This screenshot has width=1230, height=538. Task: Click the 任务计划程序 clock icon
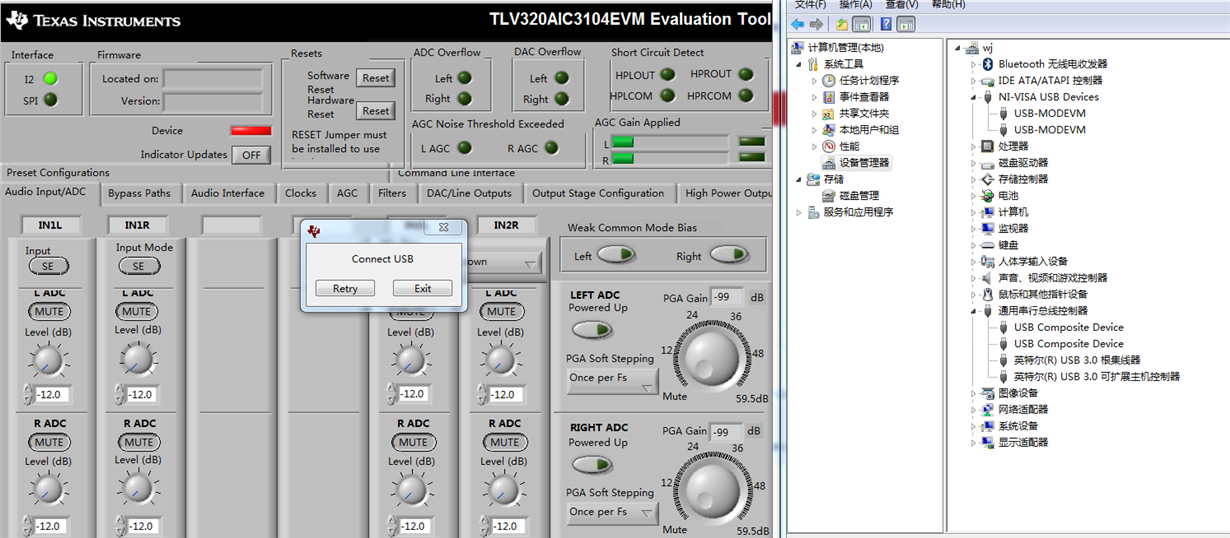pos(829,80)
